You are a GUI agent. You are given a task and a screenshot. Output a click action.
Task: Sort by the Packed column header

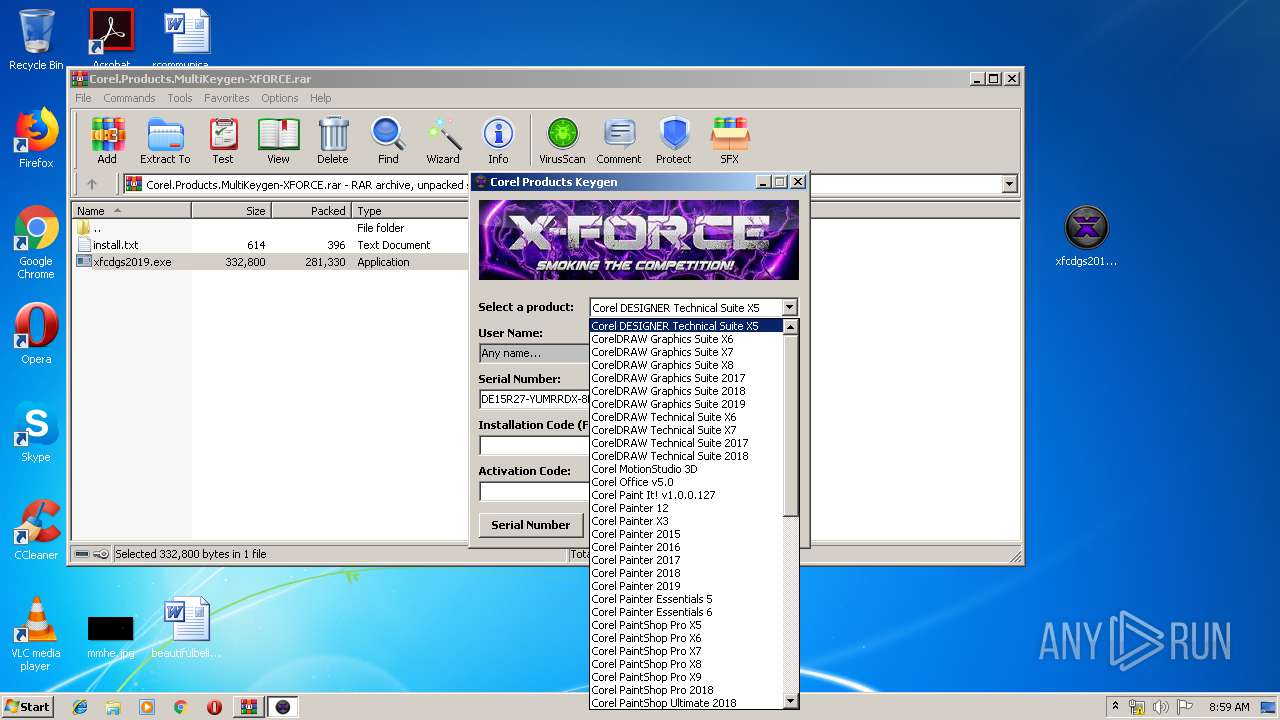tap(311, 211)
